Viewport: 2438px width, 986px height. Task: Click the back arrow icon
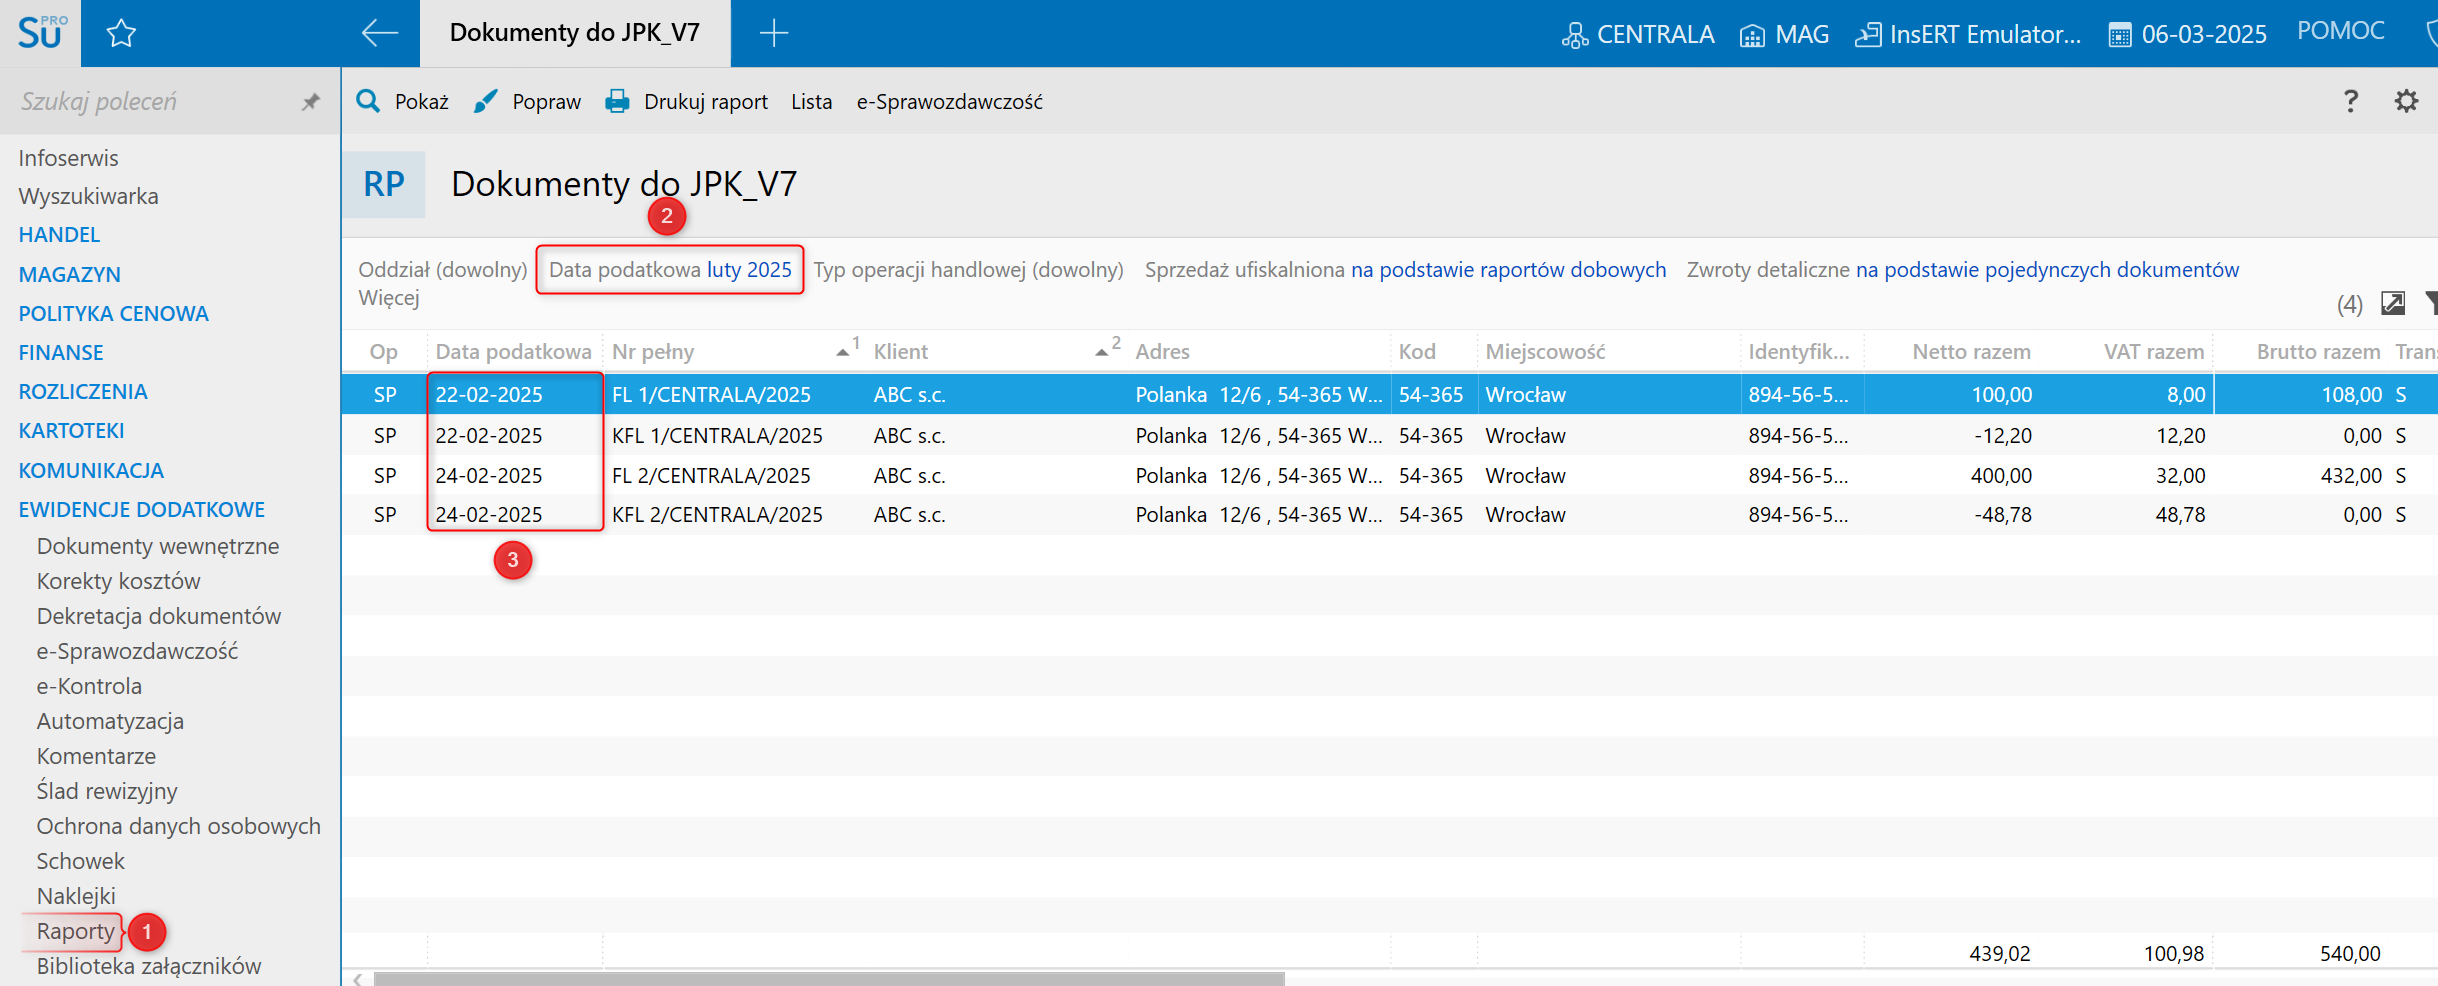pos(379,33)
